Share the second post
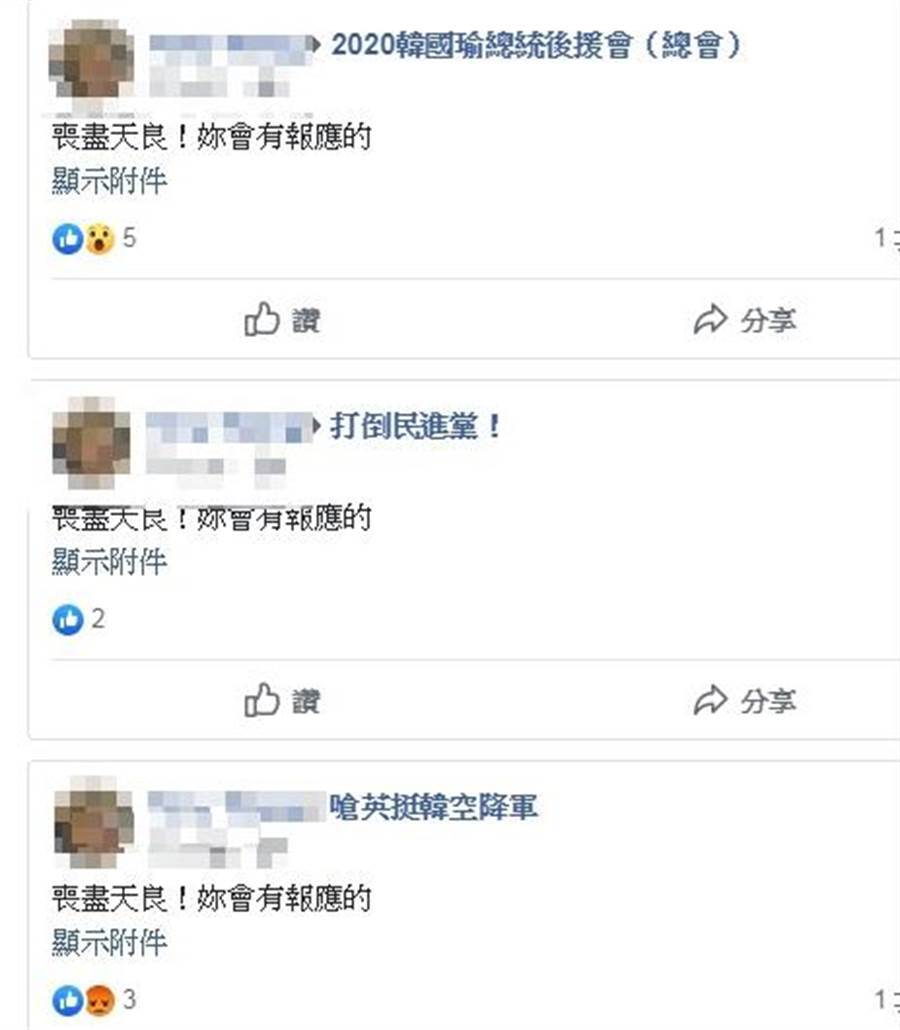 coord(745,700)
